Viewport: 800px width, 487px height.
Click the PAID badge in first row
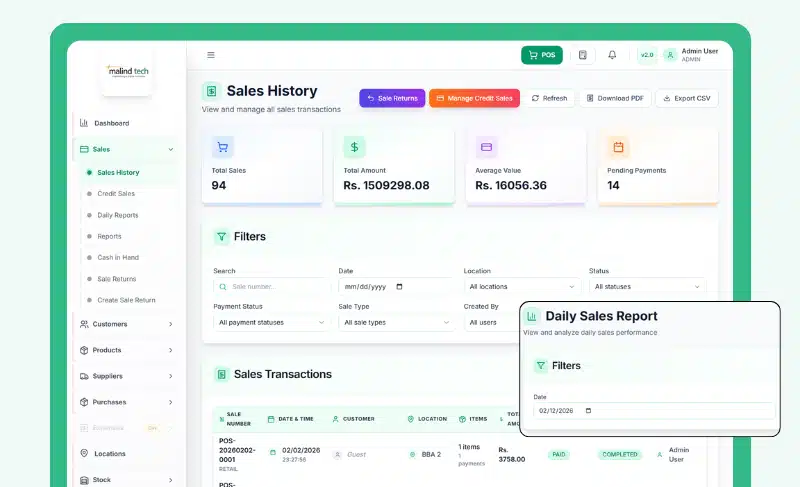(559, 454)
